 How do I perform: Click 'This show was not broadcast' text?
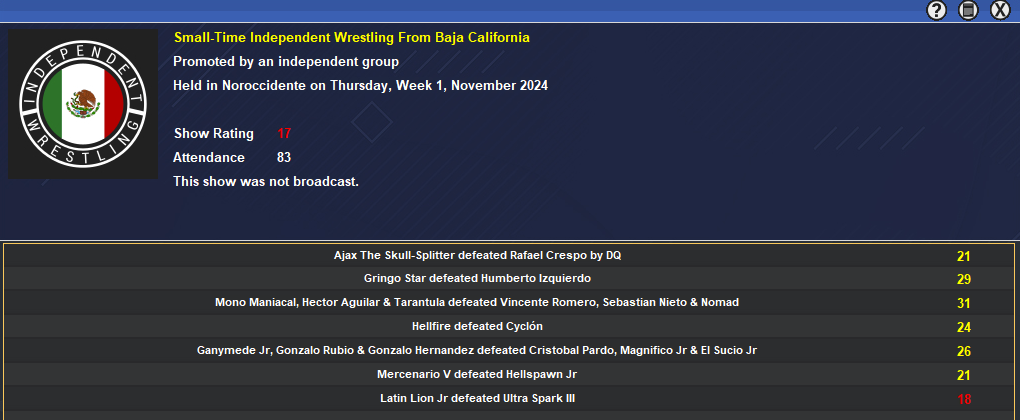[266, 182]
